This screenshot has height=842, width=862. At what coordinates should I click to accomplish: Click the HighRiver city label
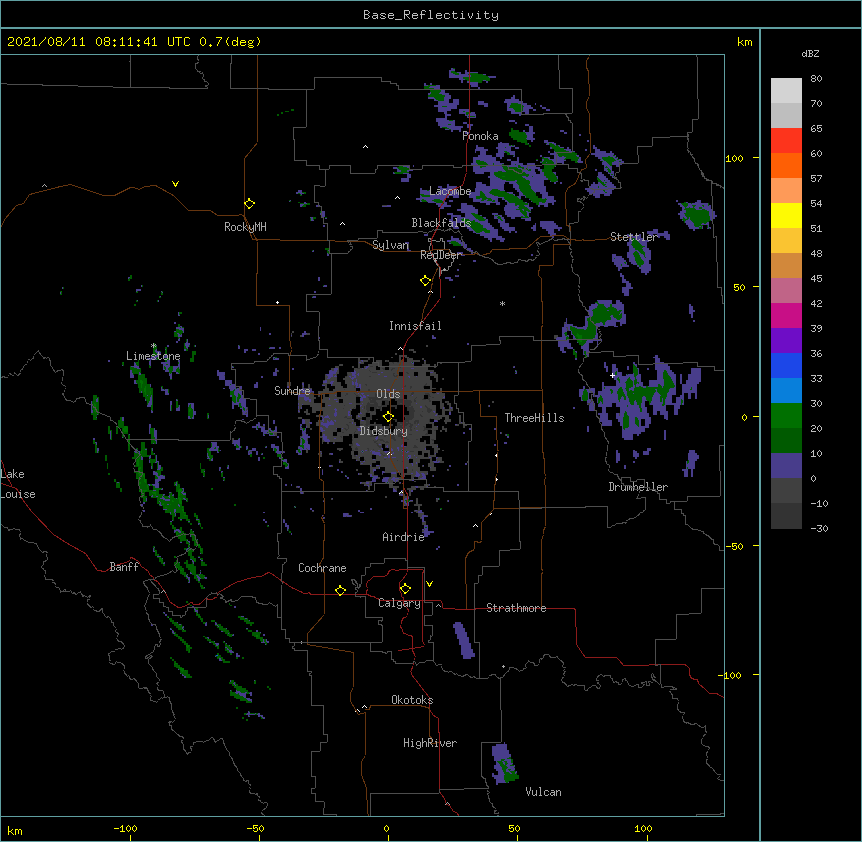[x=430, y=743]
